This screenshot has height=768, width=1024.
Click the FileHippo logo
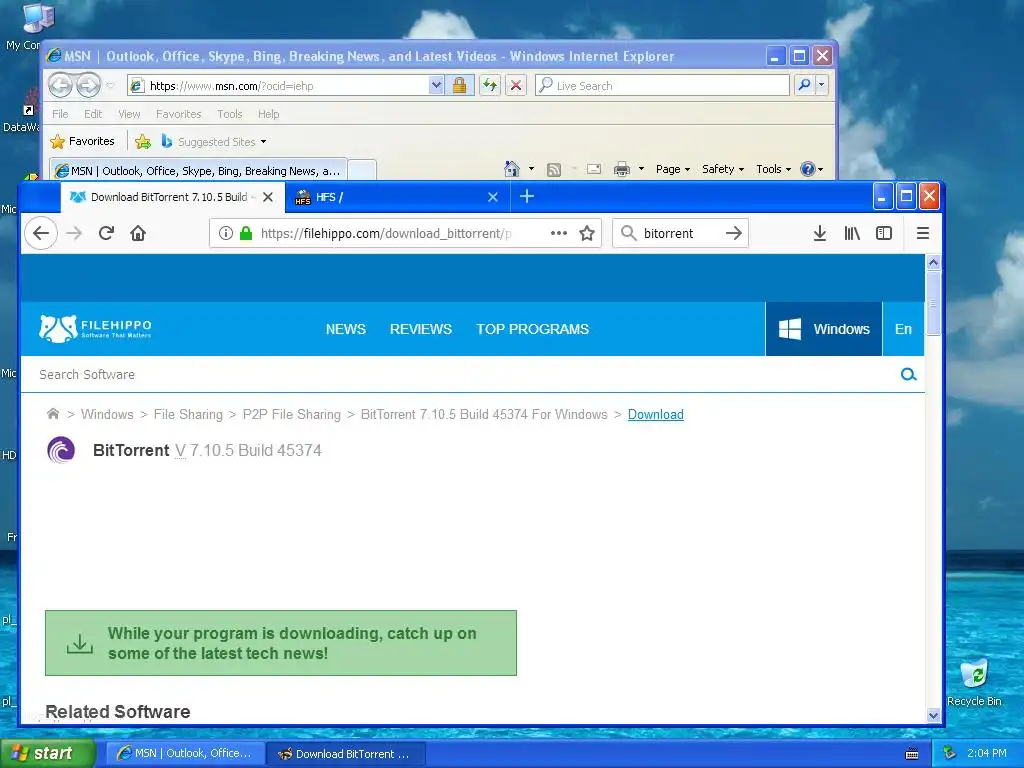point(95,328)
